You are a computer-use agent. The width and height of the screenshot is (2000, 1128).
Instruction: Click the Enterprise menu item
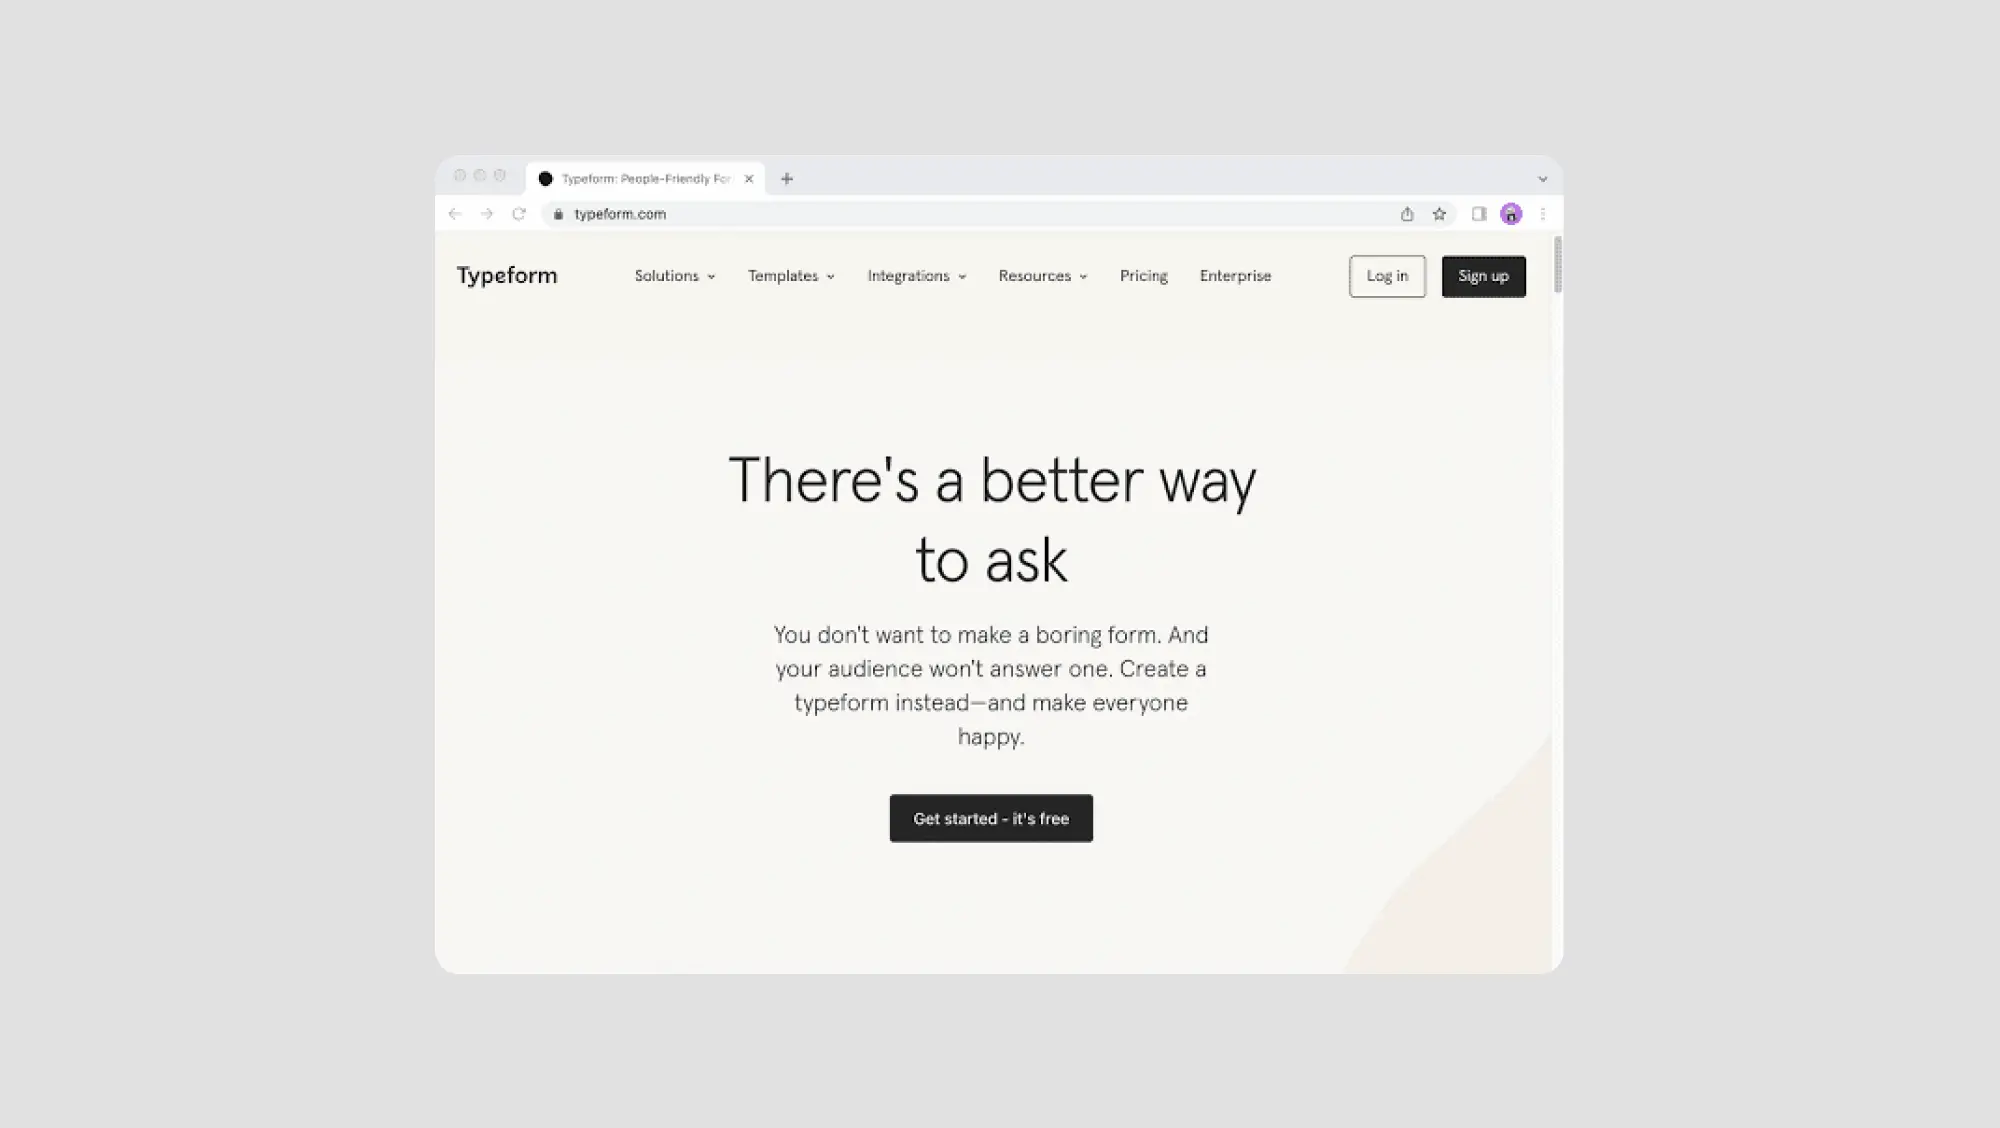tap(1234, 275)
